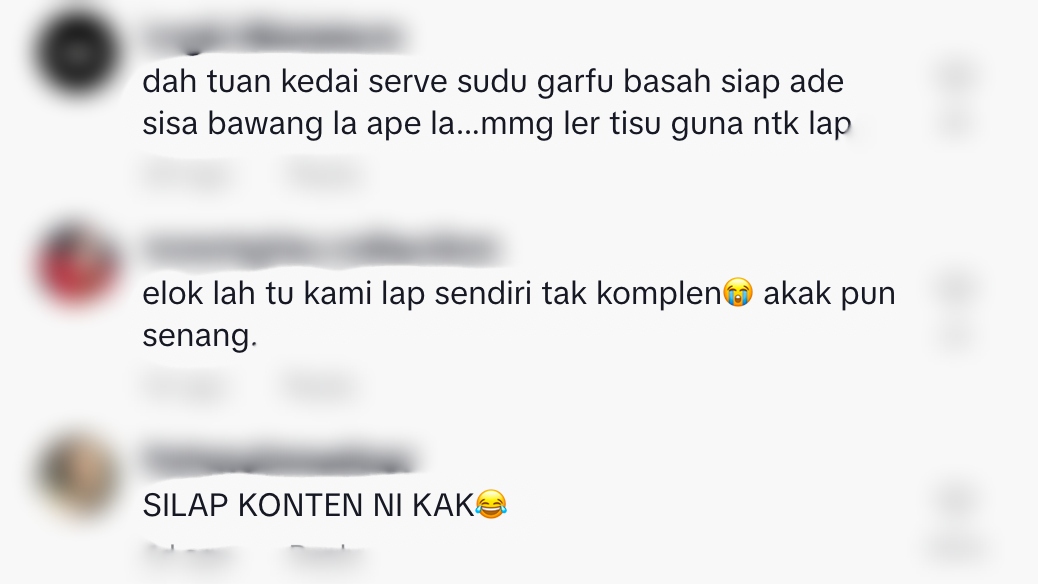
Task: Open the dark avatar of the first commenter
Action: click(78, 52)
